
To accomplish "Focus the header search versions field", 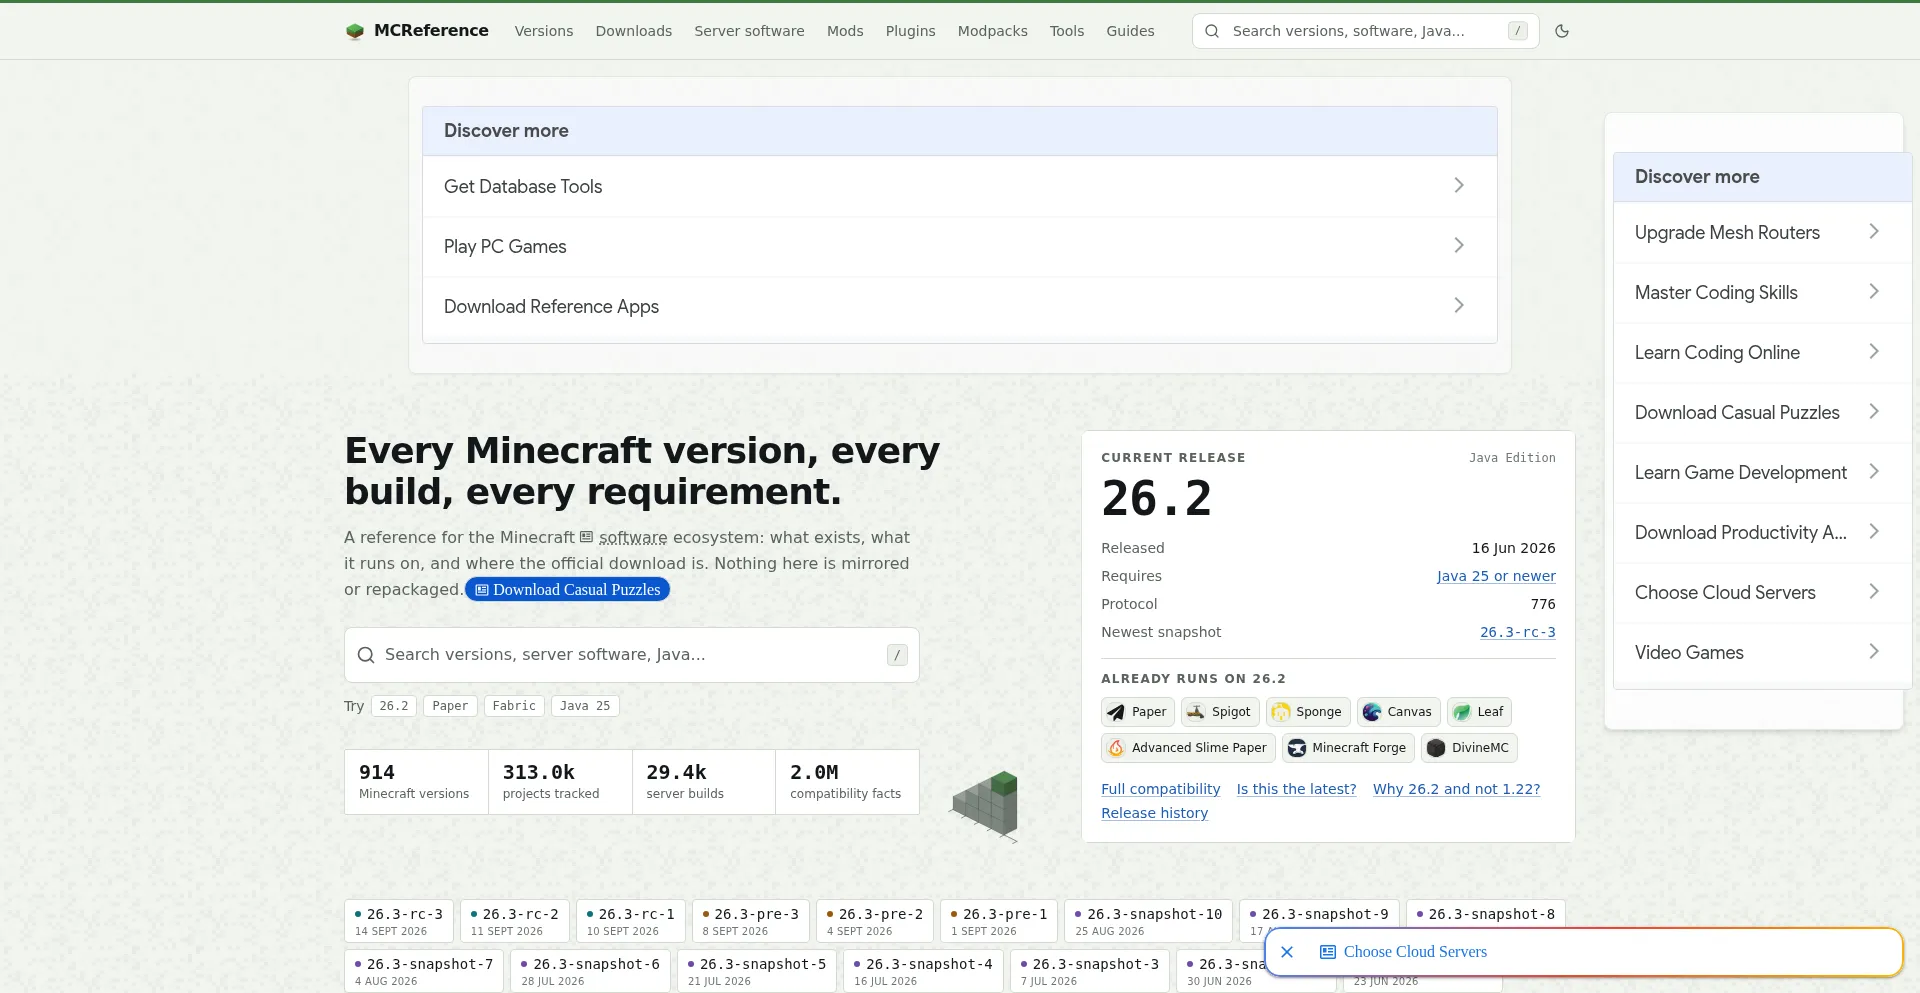I will coord(1365,31).
